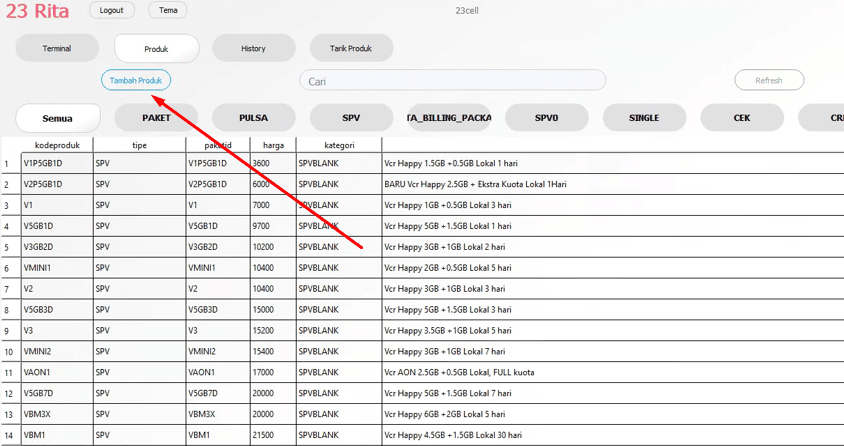
Task: Switch to the Terminal tab
Action: point(57,48)
